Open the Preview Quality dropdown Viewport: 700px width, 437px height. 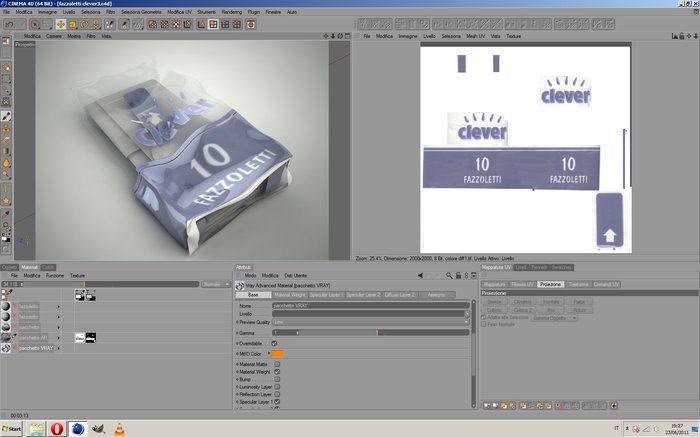[x=371, y=322]
